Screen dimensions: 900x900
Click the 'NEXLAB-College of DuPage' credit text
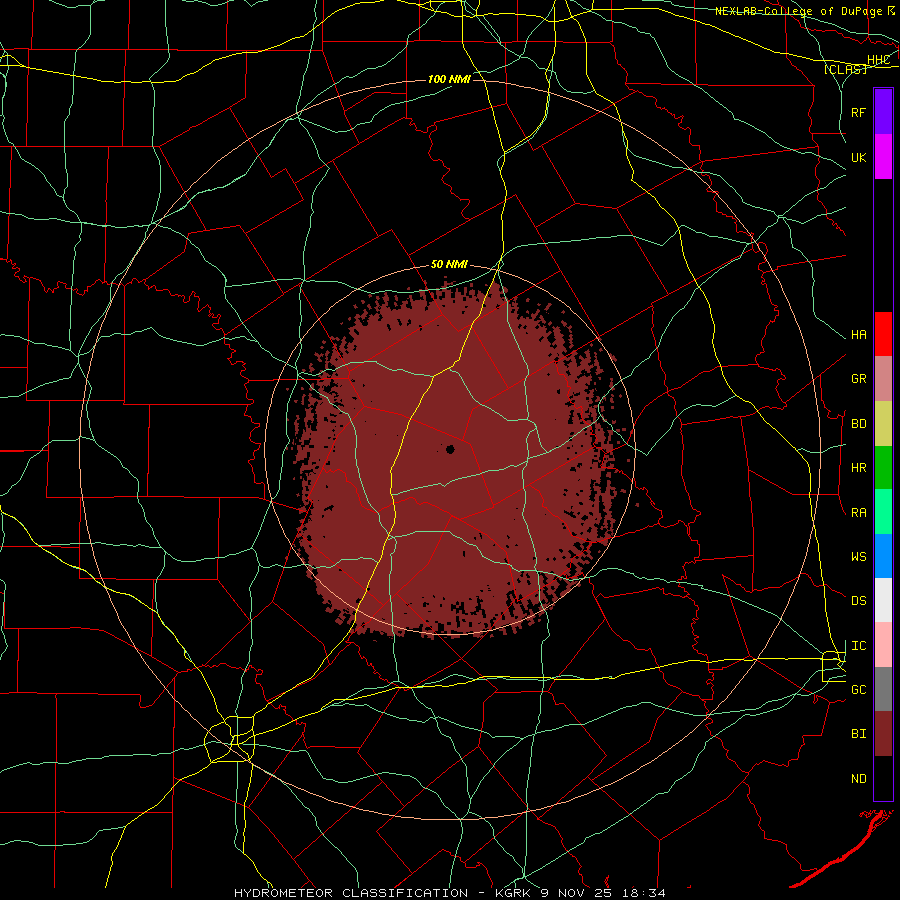(x=798, y=11)
